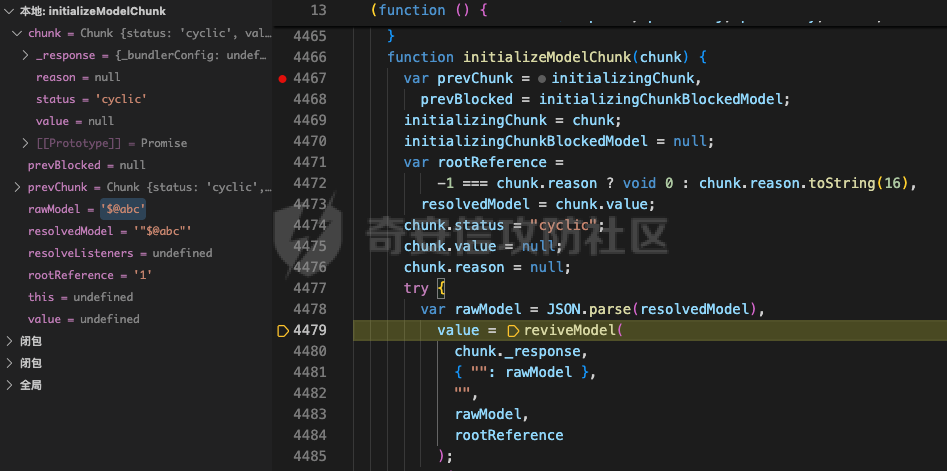This screenshot has width=947, height=471.
Task: Expand the [[Prototype]] entry
Action: click(26, 143)
